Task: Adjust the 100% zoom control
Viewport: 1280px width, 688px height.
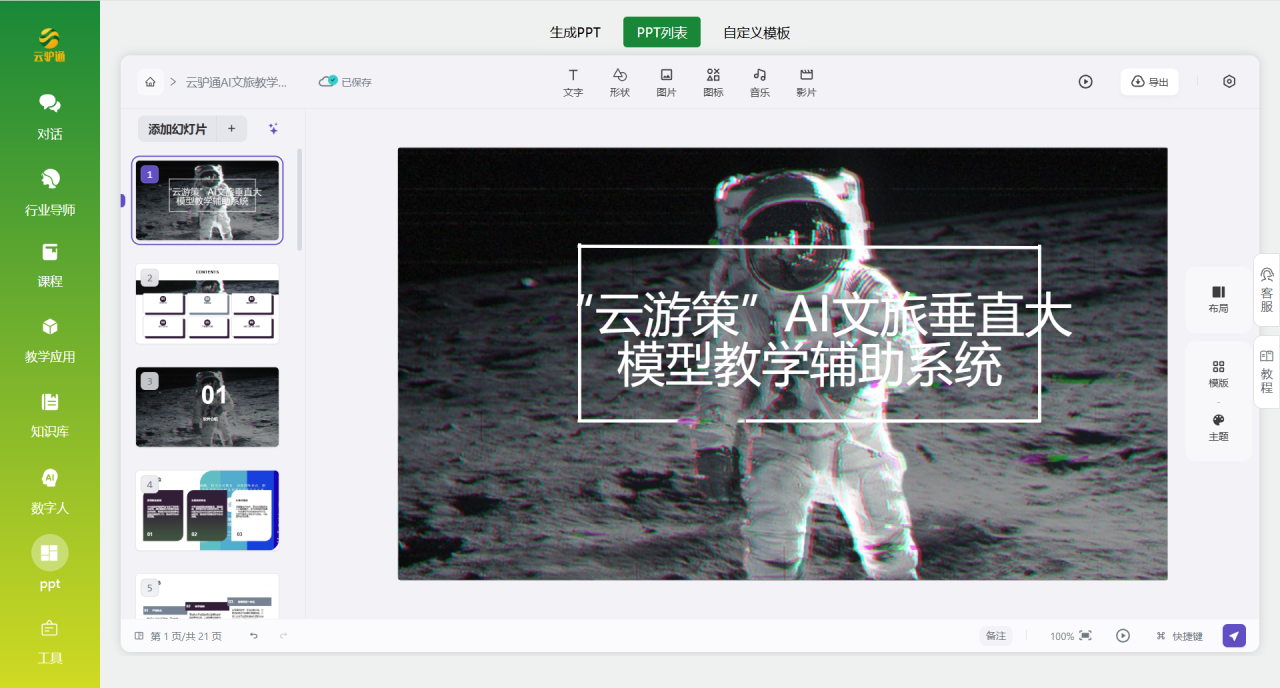Action: tap(1066, 635)
